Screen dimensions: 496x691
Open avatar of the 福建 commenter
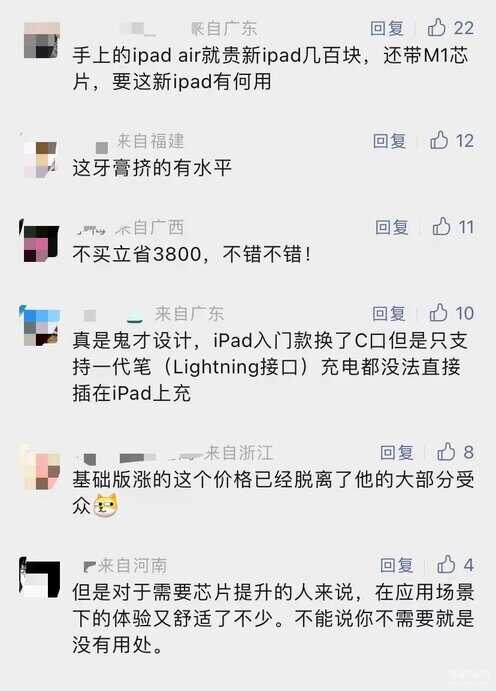click(40, 159)
